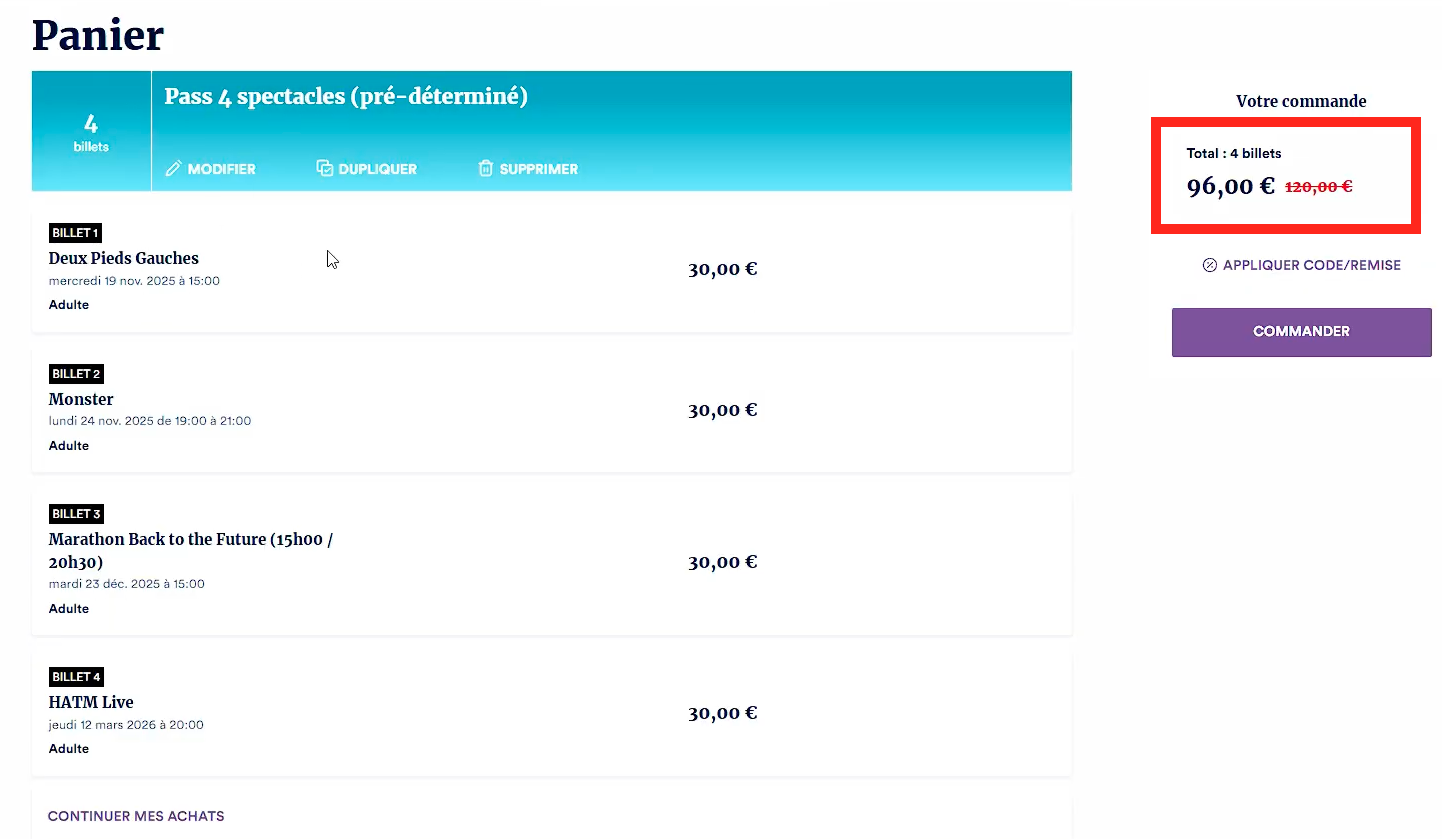Click the BILLET 3 black badge
The height and width of the screenshot is (839, 1442).
76,514
